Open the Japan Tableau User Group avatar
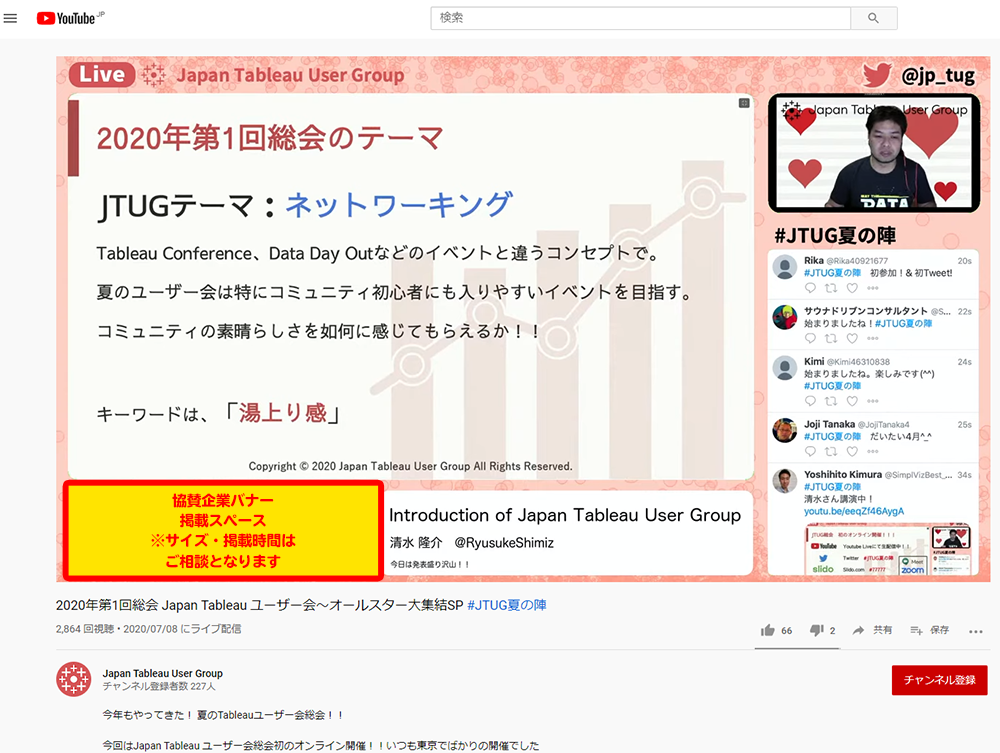Image resolution: width=1000 pixels, height=753 pixels. click(73, 679)
